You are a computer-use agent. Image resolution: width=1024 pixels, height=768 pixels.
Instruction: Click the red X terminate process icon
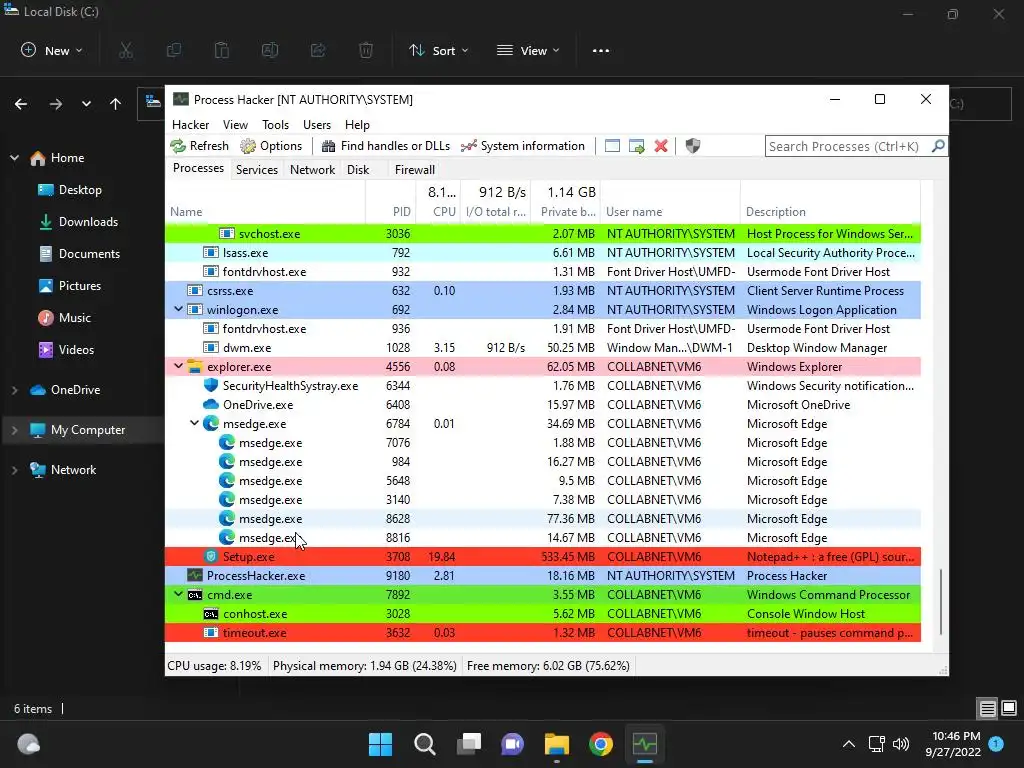[x=661, y=146]
